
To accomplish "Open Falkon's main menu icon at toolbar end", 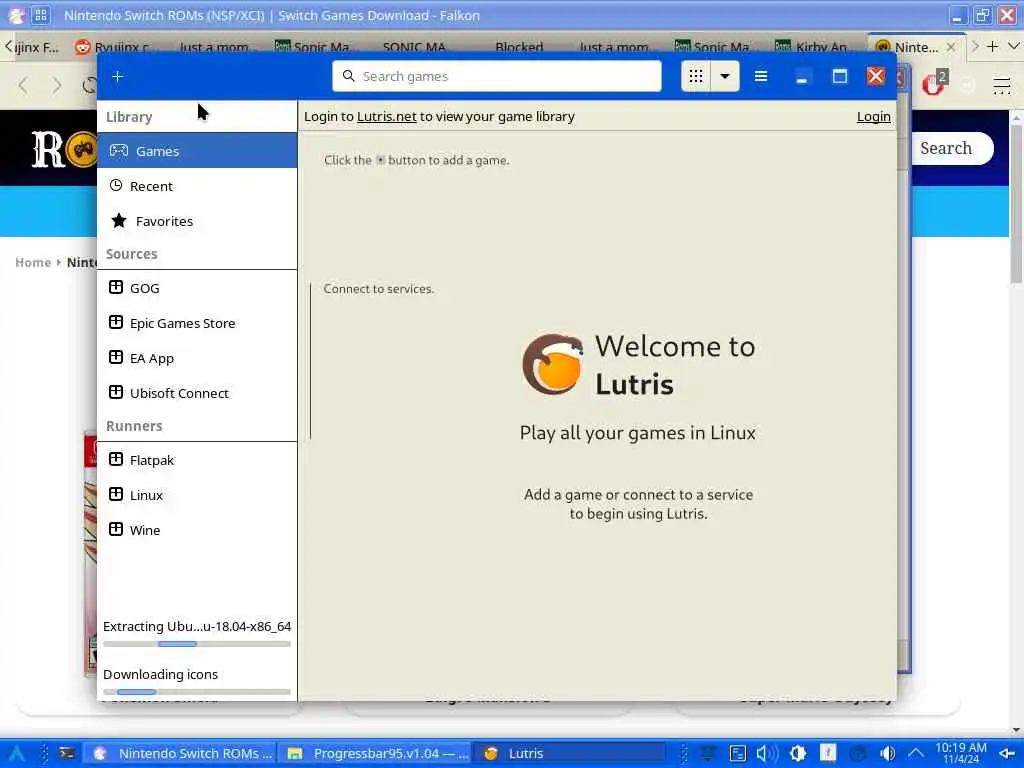I will (1001, 86).
